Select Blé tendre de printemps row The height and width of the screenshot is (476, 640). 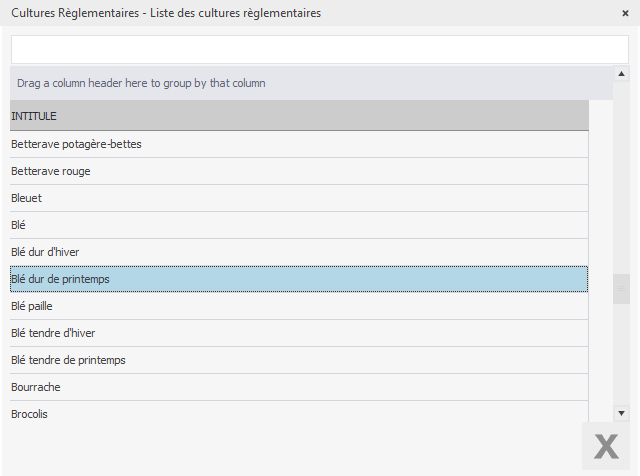(x=299, y=360)
